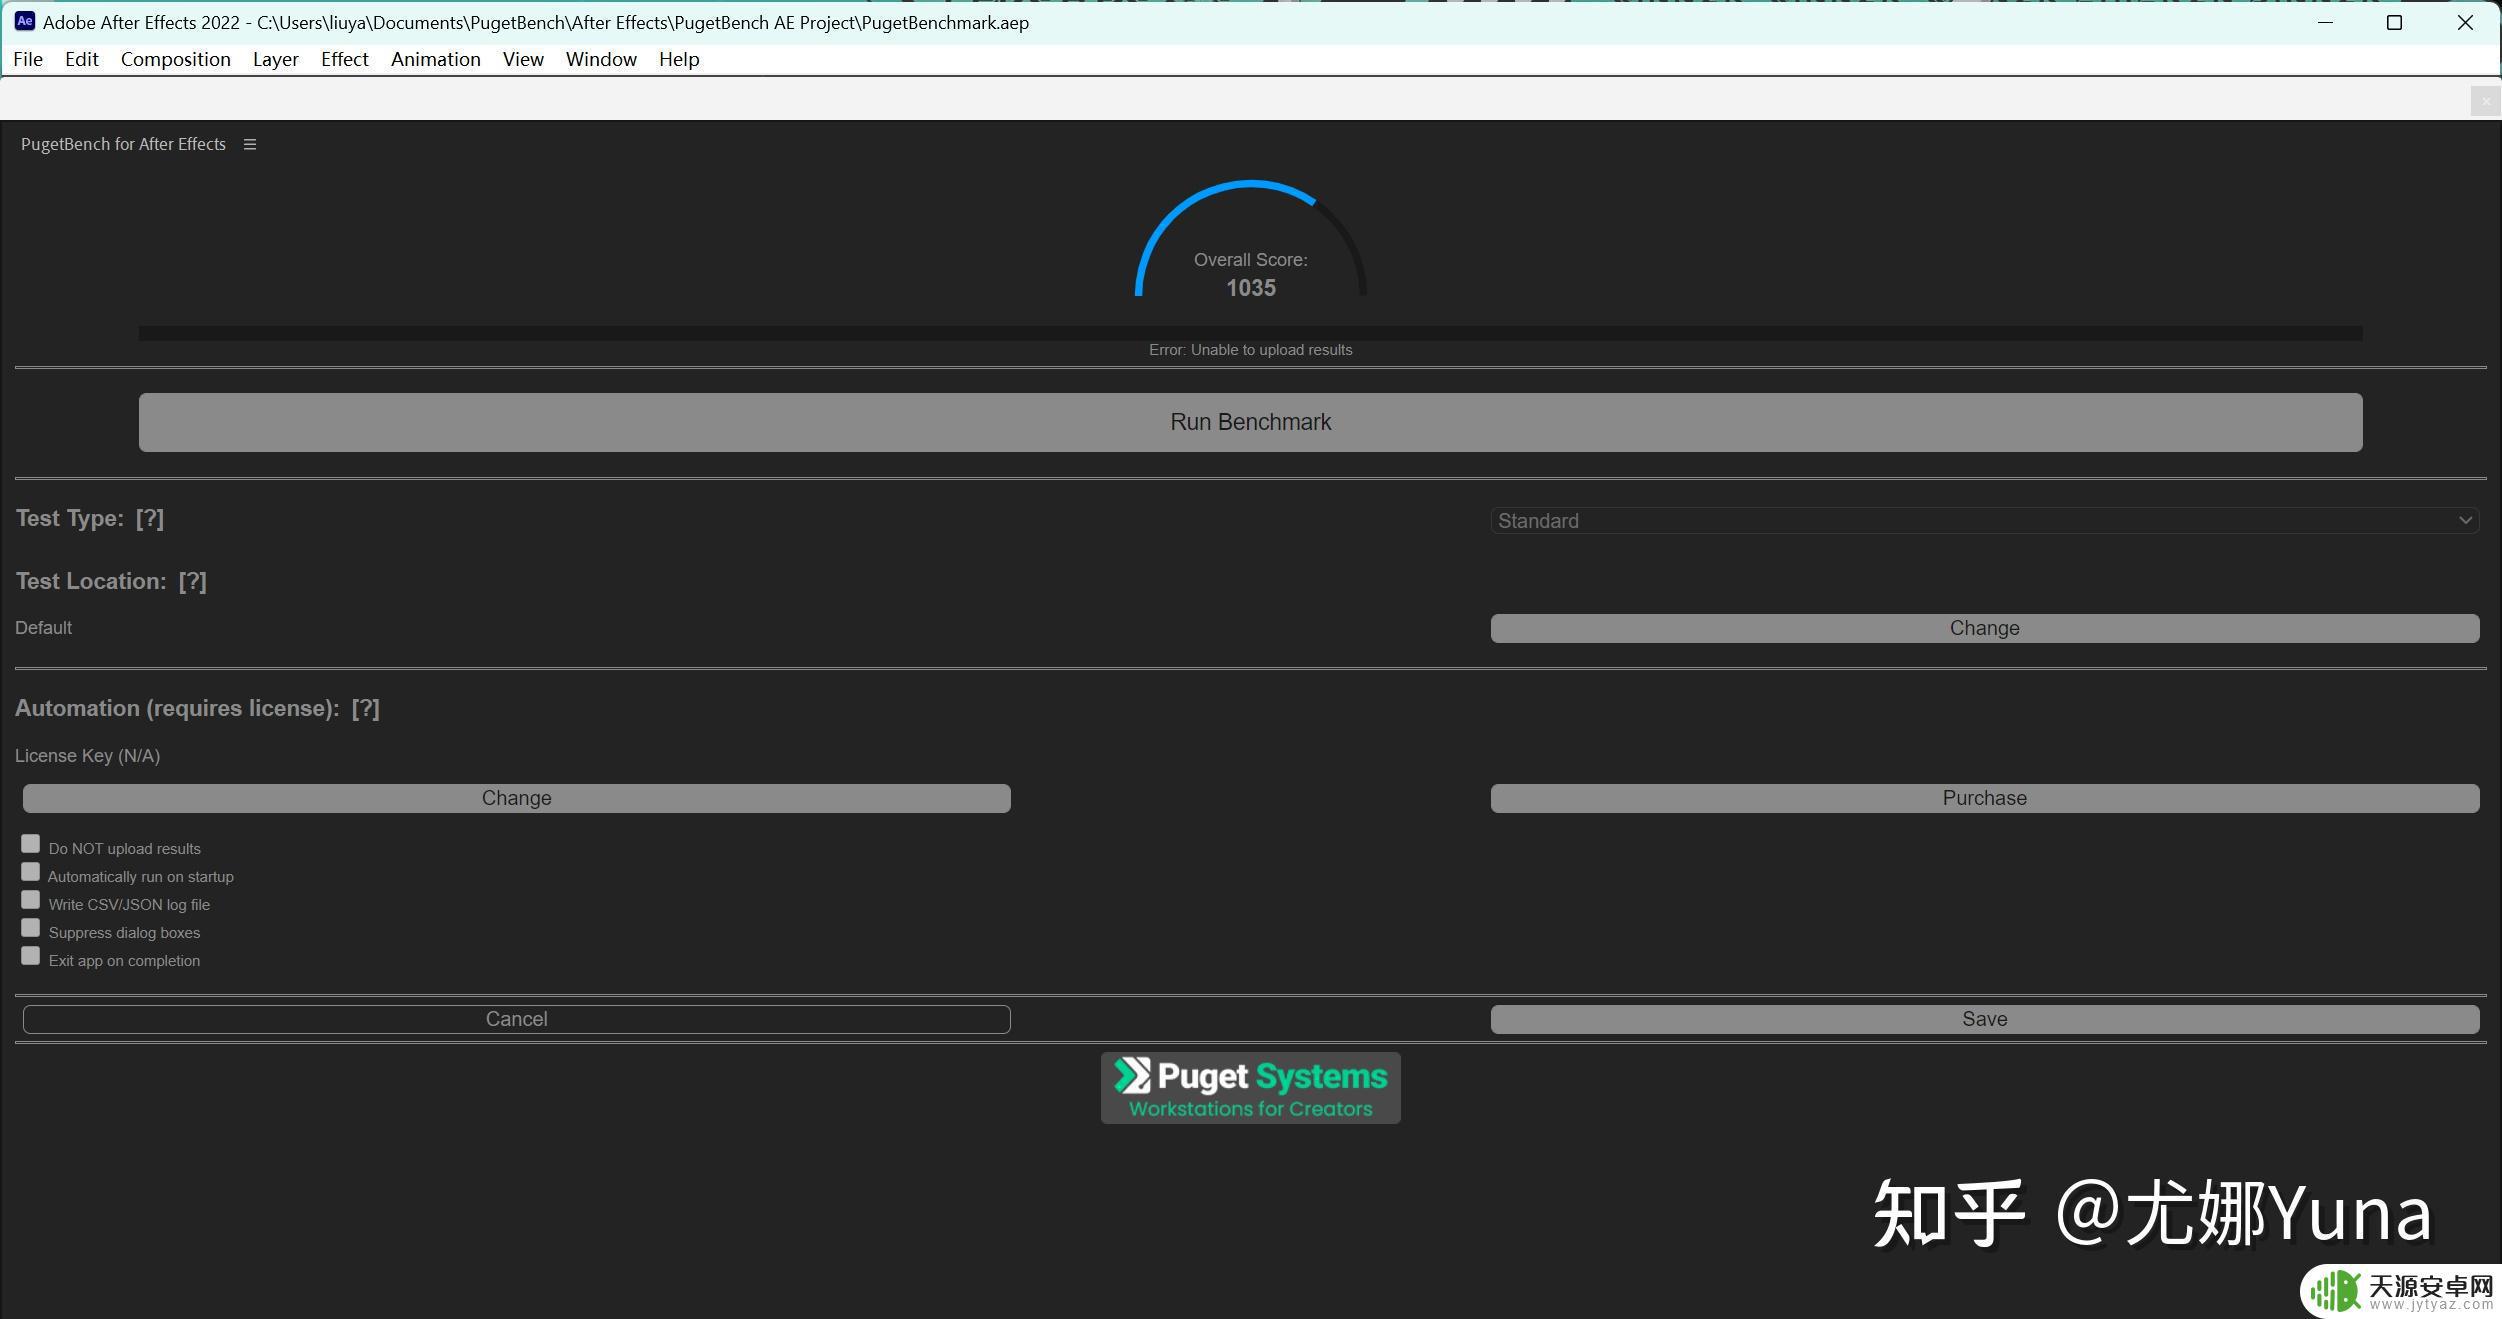Image resolution: width=2502 pixels, height=1319 pixels.
Task: Open the Window menu
Action: (x=601, y=59)
